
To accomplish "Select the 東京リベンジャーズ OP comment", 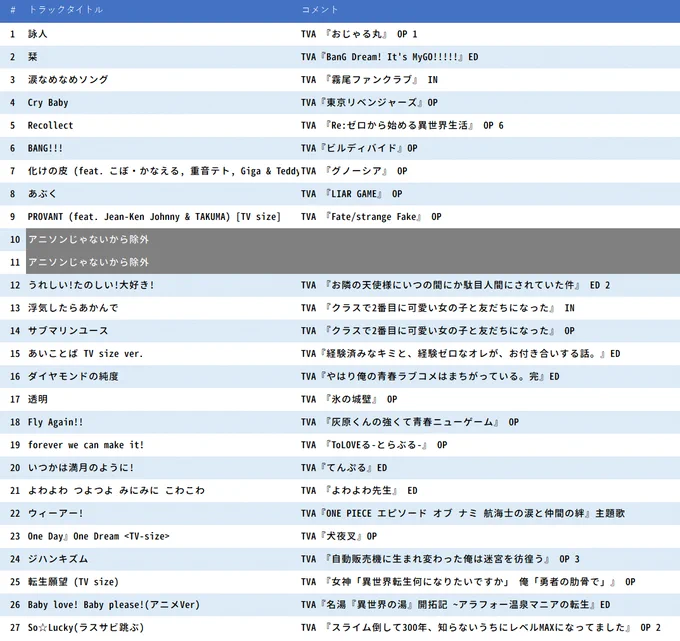I will [369, 102].
